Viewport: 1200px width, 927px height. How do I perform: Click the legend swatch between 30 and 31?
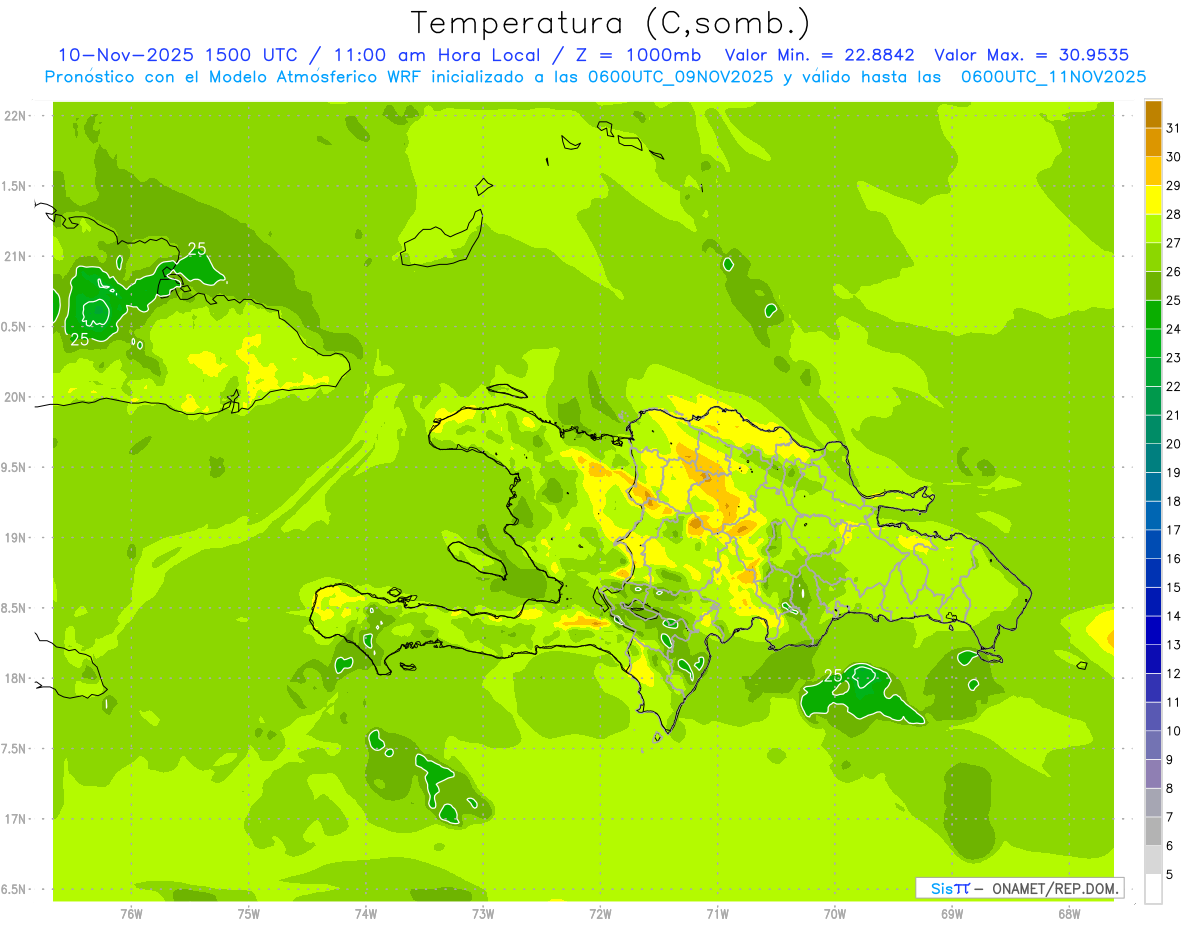[x=1153, y=142]
